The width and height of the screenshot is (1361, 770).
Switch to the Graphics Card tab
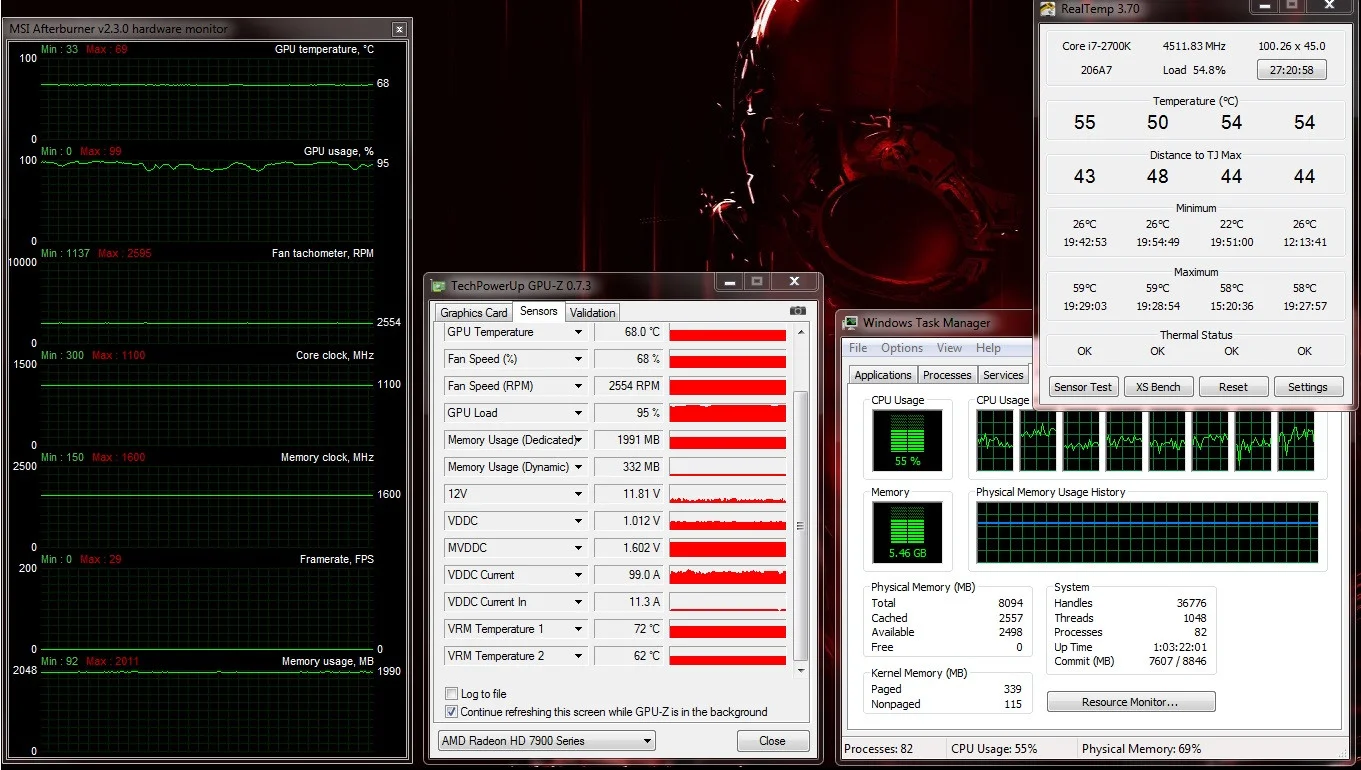coord(474,312)
